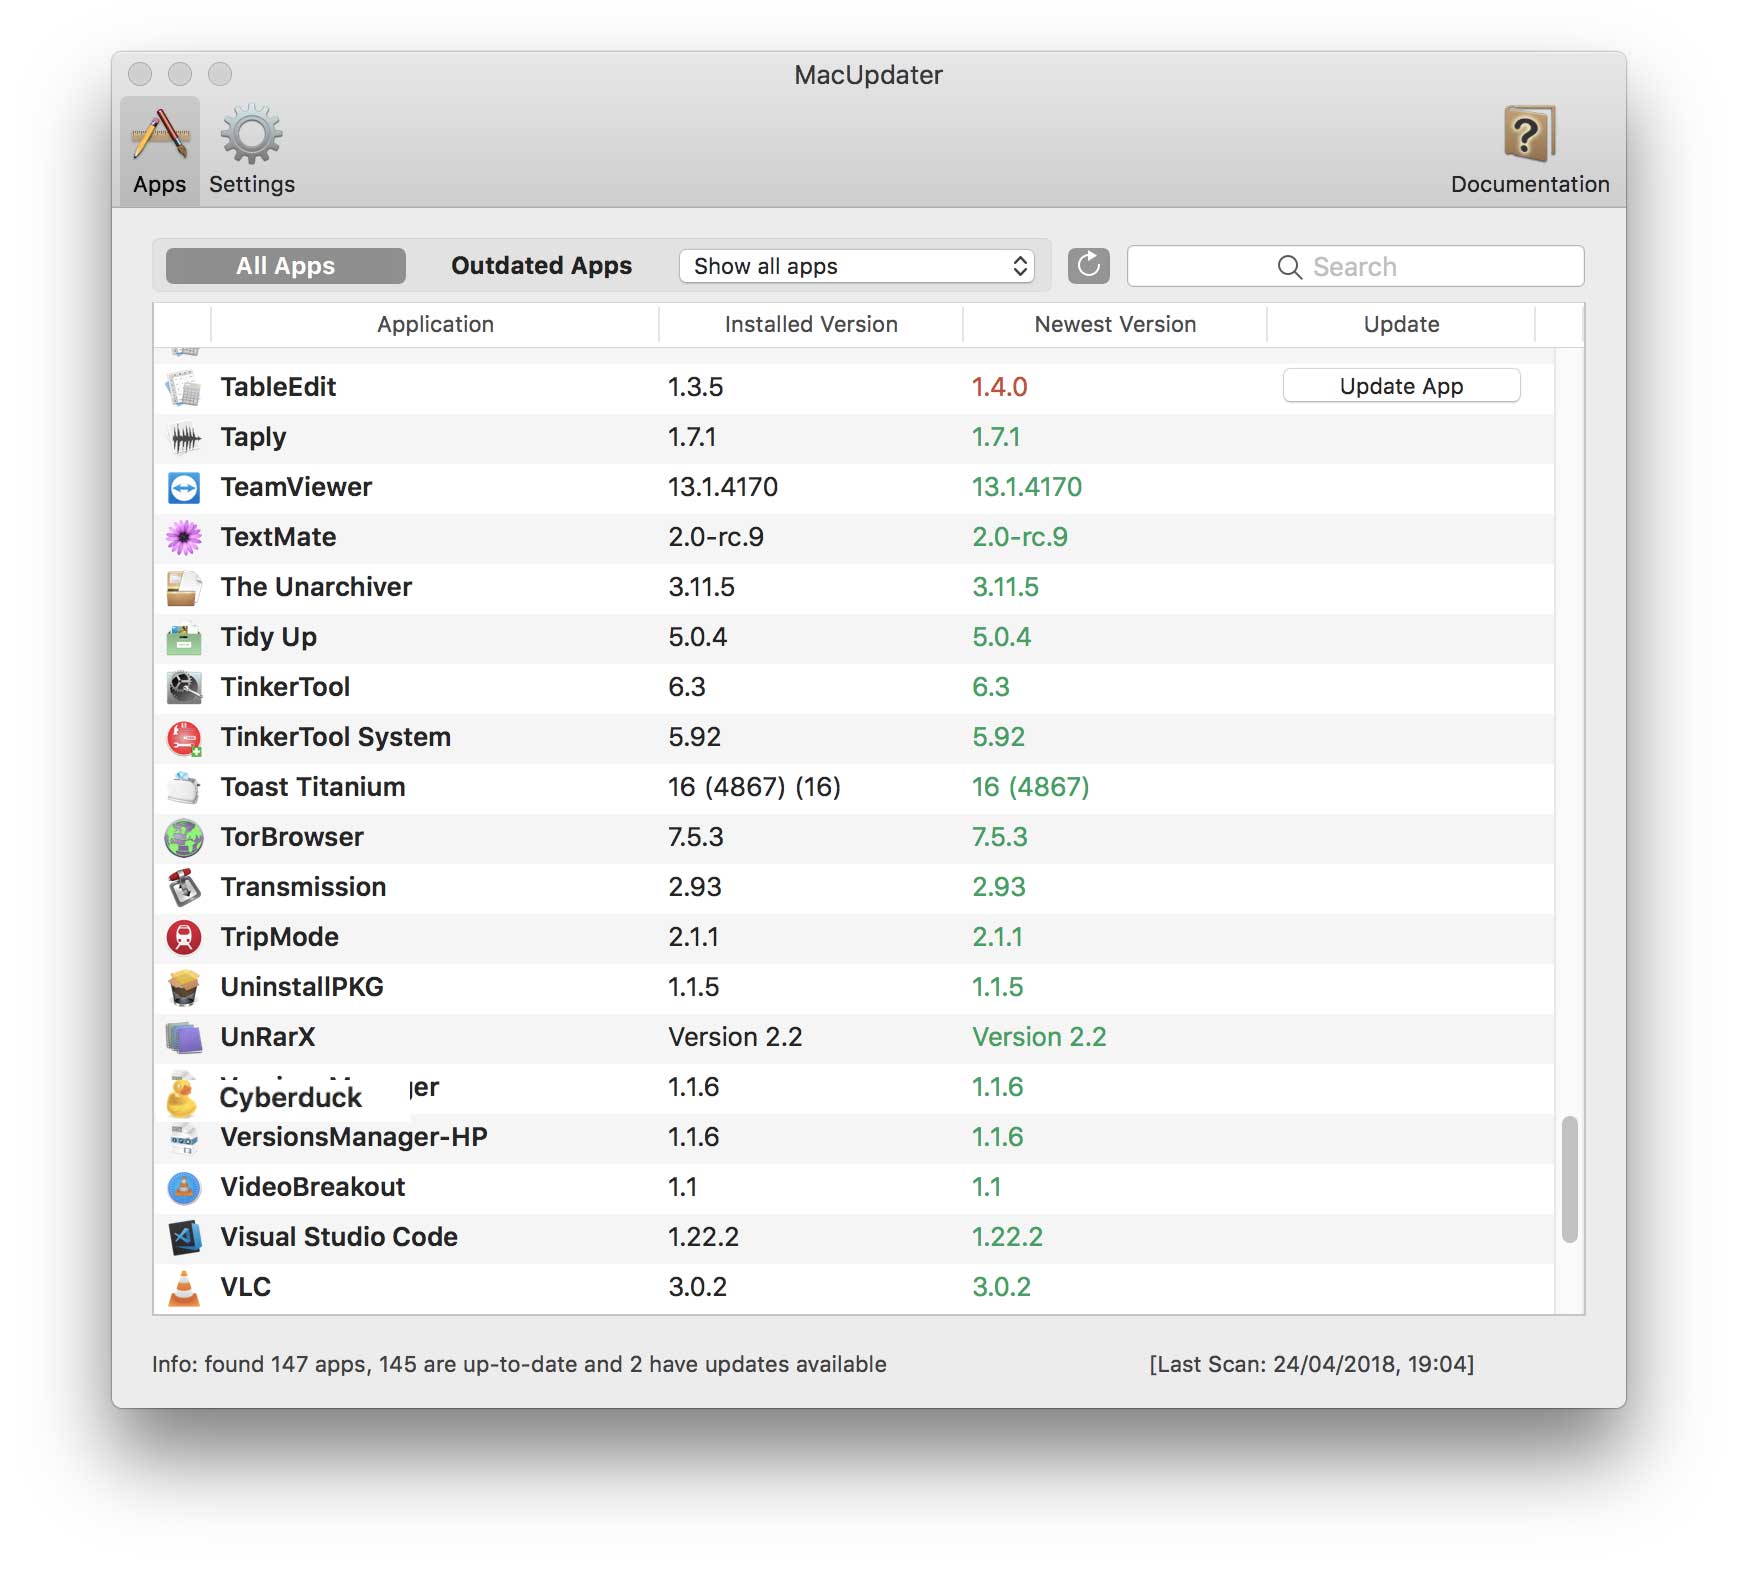Select the VideoBreakout app name
1738x1580 pixels.
(313, 1187)
